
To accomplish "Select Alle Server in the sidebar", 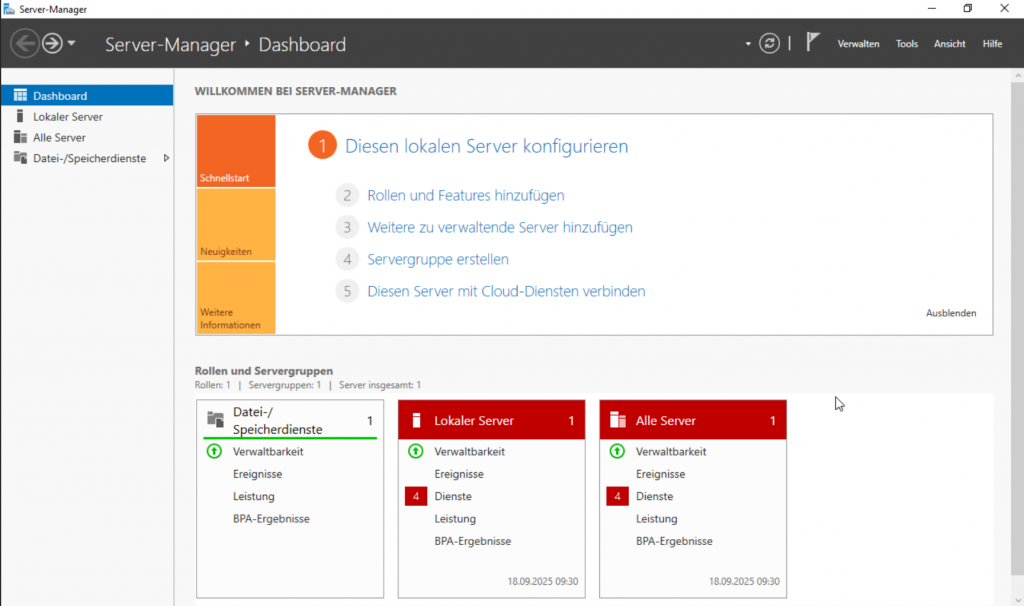I will (59, 138).
